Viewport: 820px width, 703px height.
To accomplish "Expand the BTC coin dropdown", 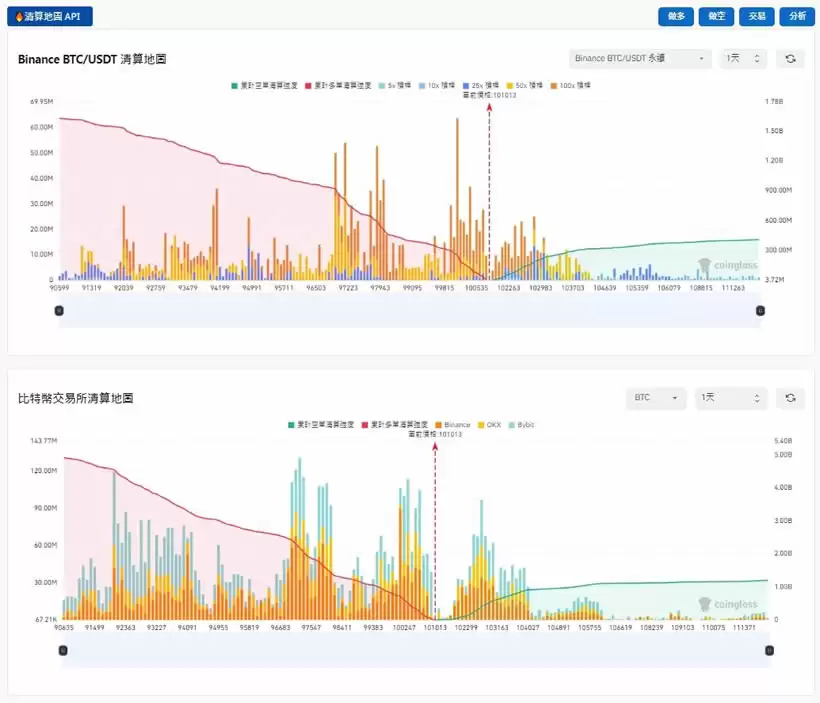I will (x=655, y=398).
